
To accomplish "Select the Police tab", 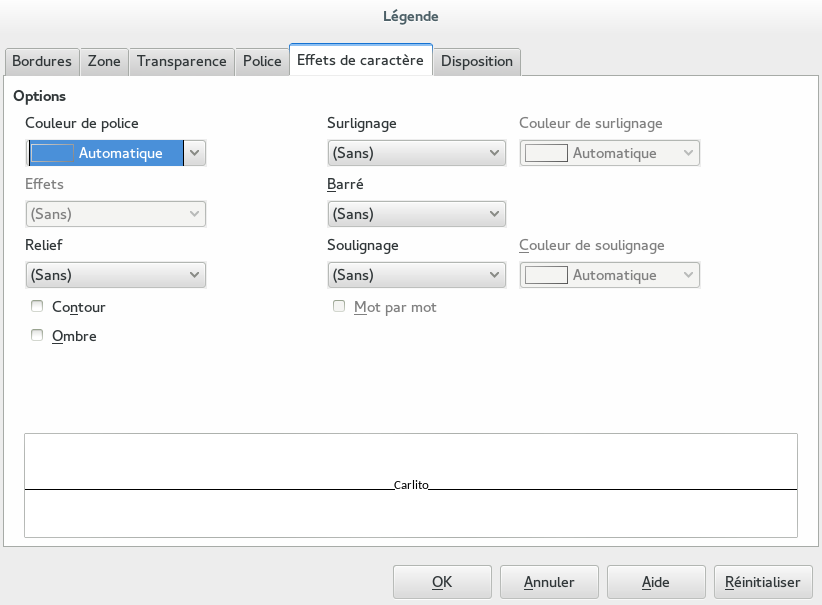I will (262, 61).
